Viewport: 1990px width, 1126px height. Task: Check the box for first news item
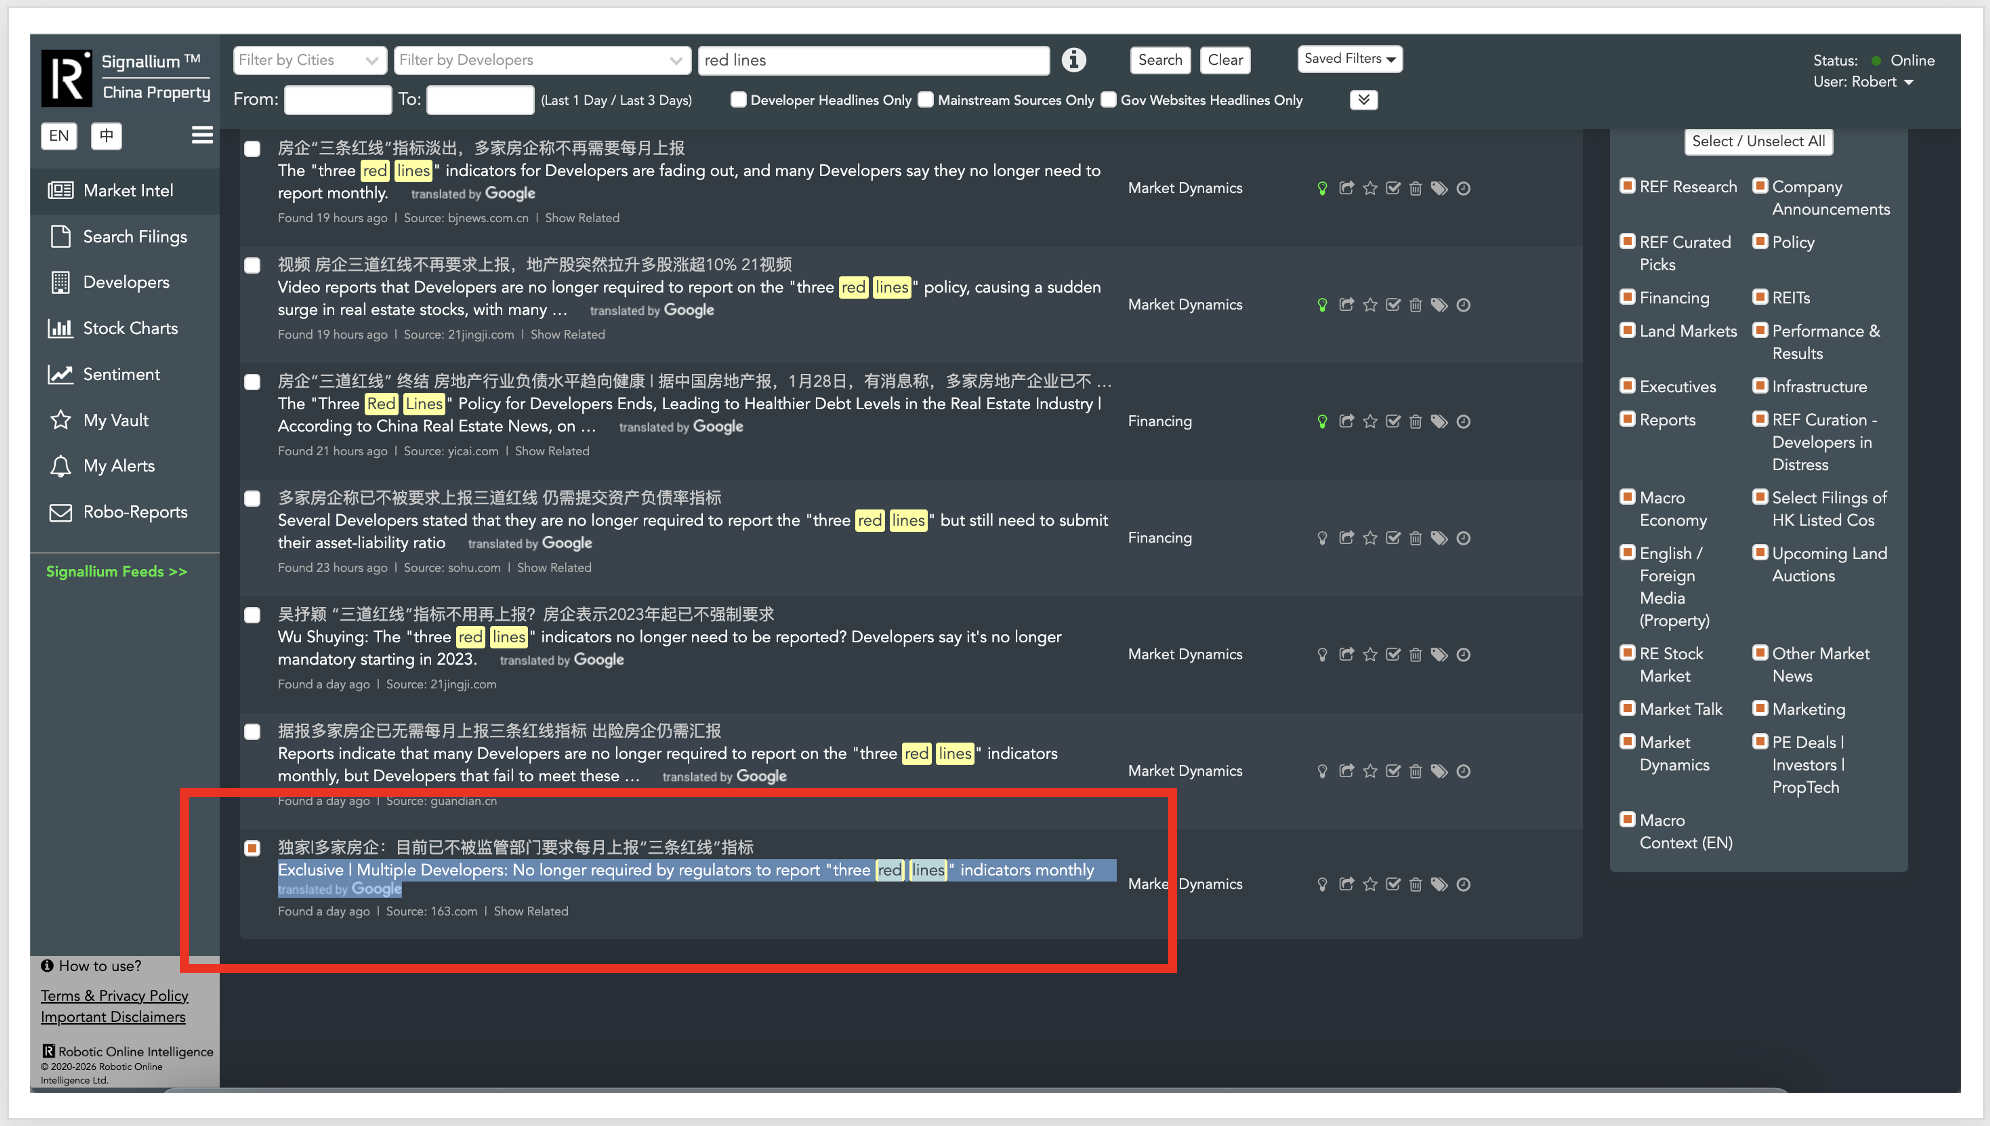click(x=253, y=149)
